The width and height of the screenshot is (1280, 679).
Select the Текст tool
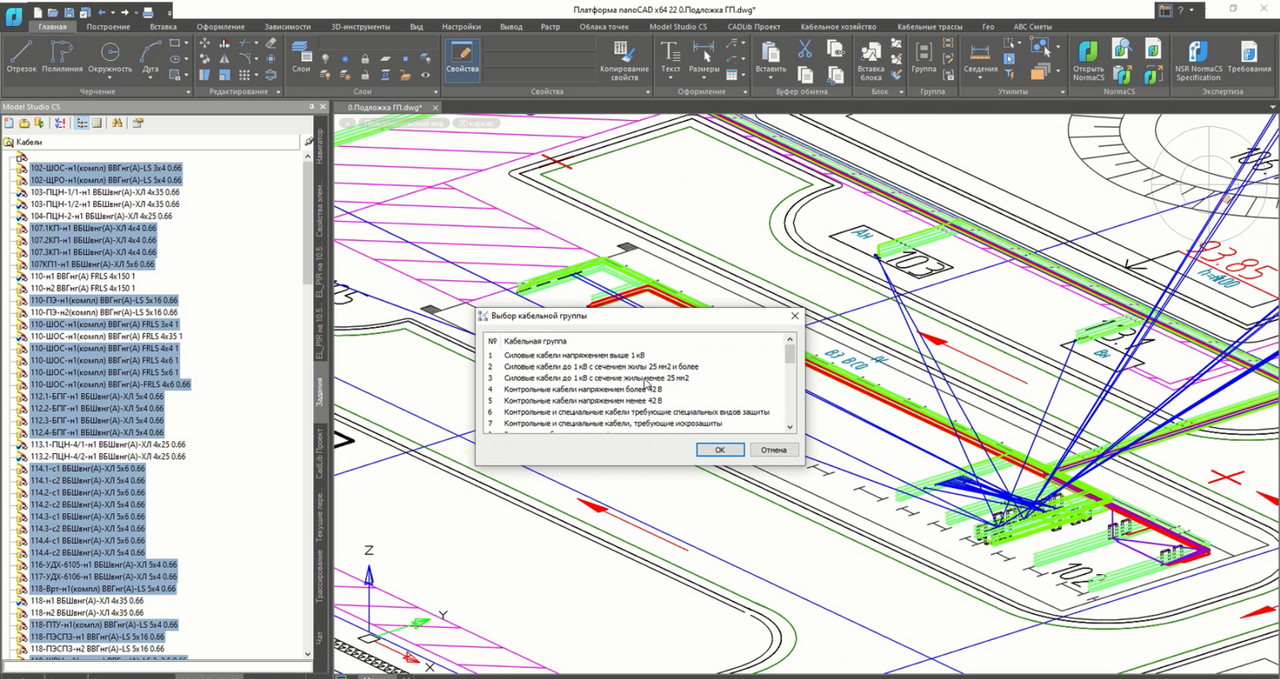670,58
